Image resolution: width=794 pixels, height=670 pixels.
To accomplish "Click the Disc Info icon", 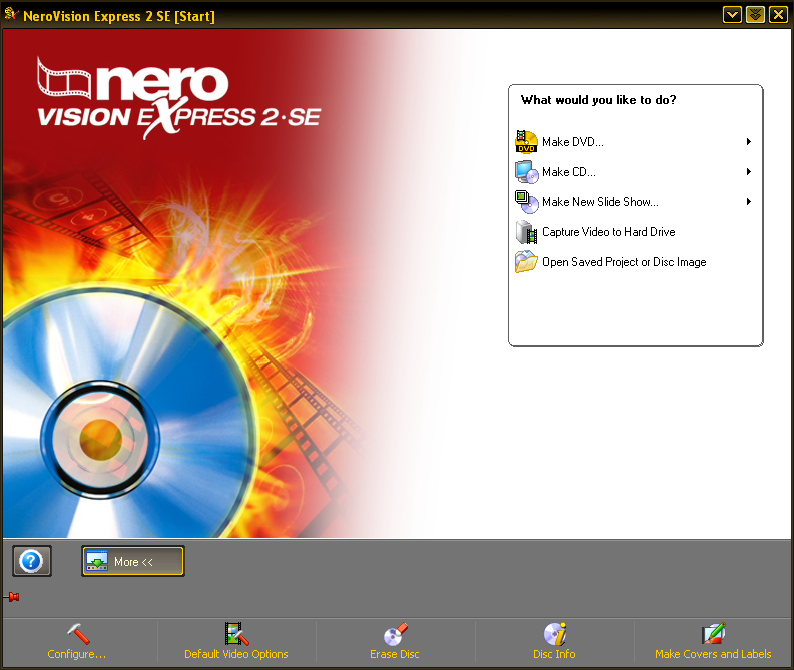I will [x=554, y=634].
